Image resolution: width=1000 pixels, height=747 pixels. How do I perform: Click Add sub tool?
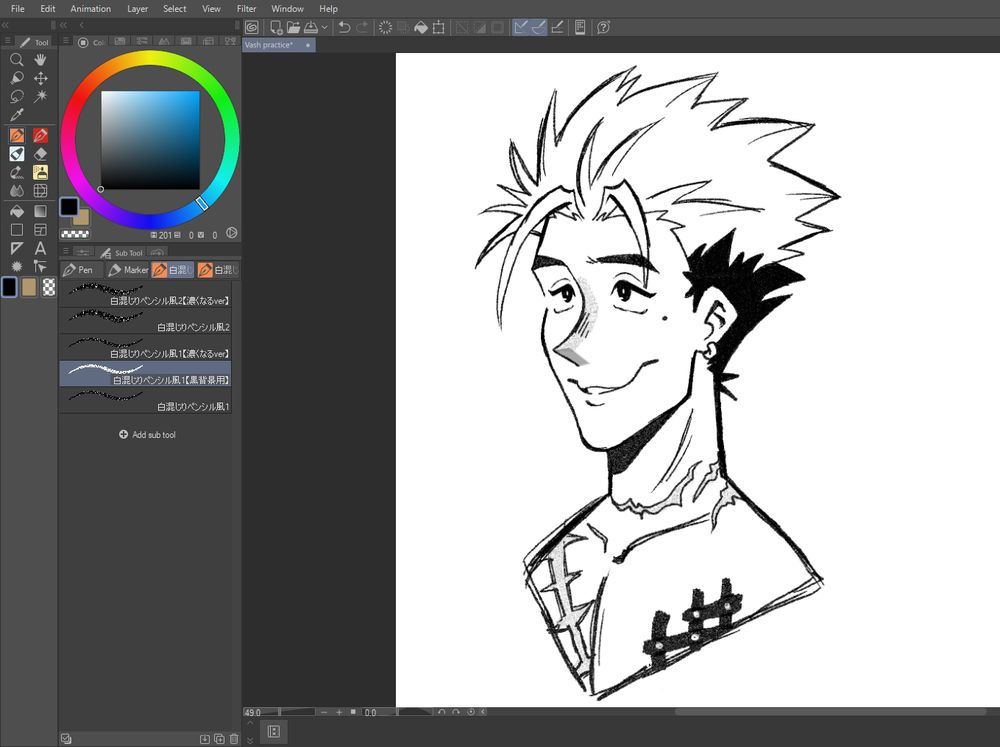coord(147,435)
